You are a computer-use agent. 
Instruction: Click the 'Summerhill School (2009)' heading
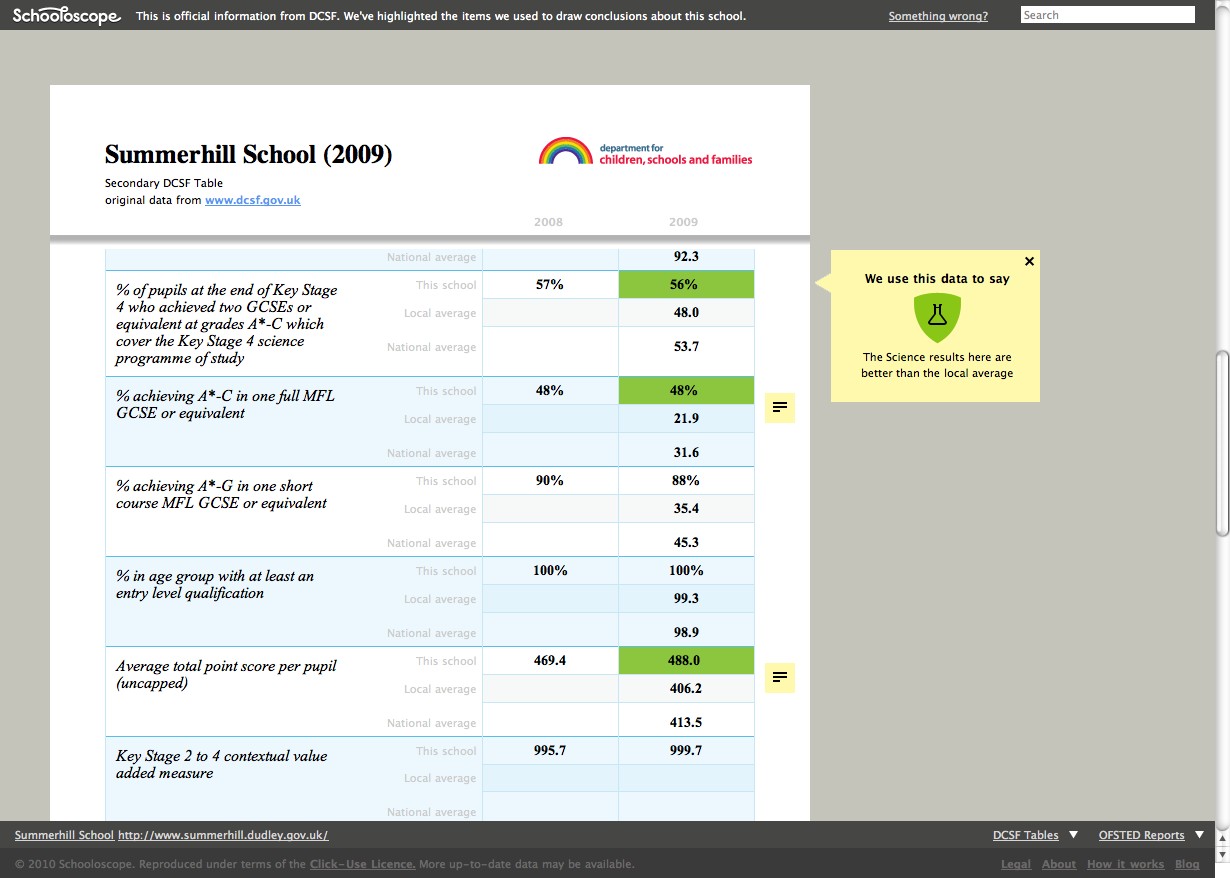[x=249, y=154]
